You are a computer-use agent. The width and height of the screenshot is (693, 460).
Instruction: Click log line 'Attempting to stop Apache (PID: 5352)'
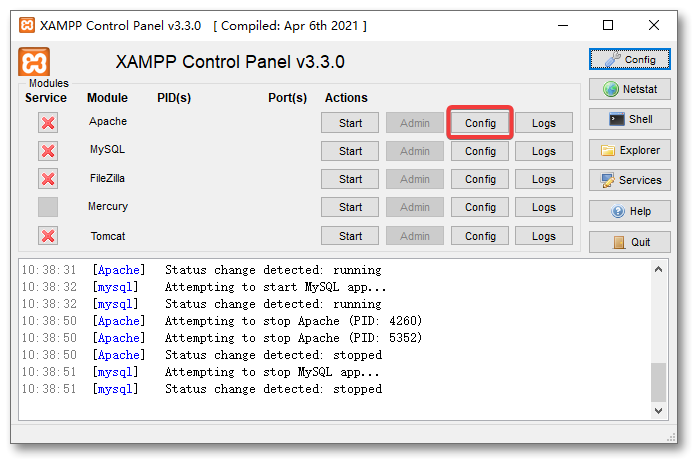point(293,338)
